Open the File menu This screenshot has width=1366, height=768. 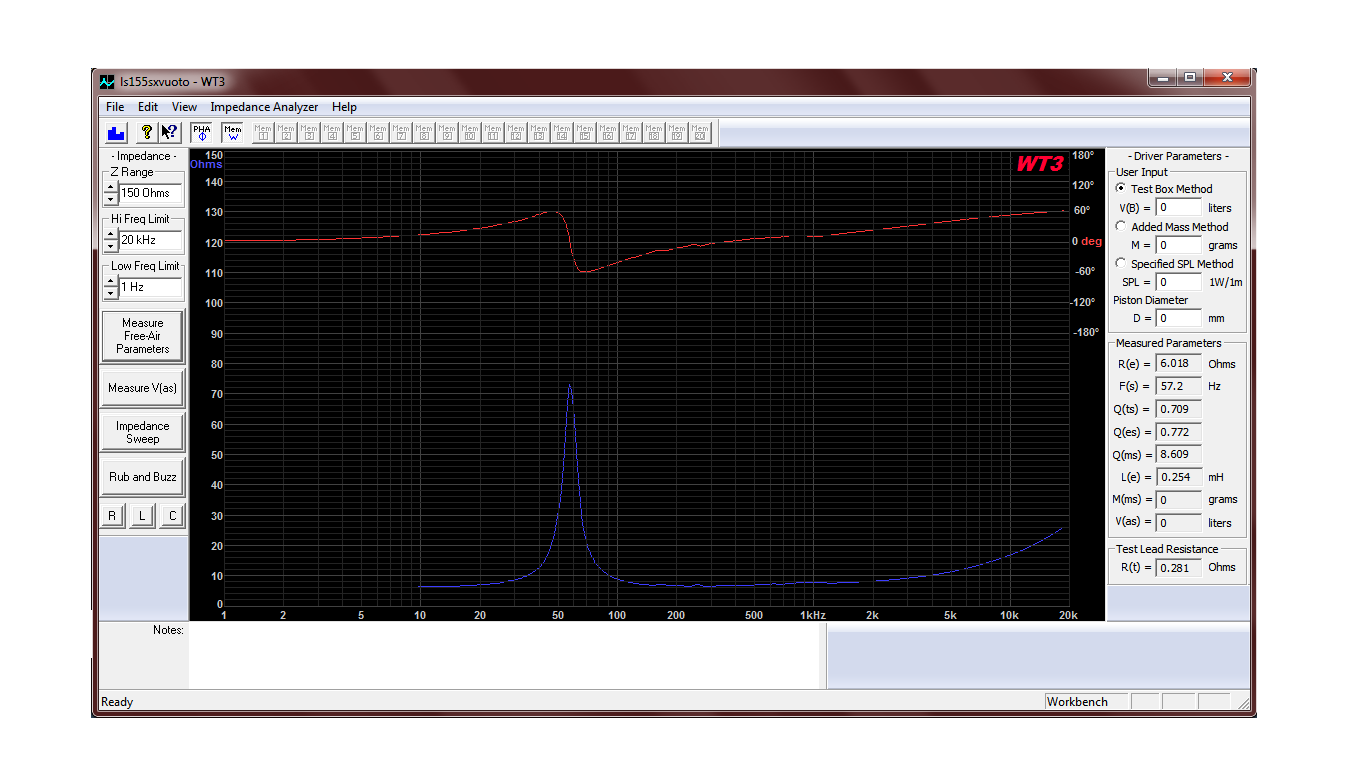[115, 107]
